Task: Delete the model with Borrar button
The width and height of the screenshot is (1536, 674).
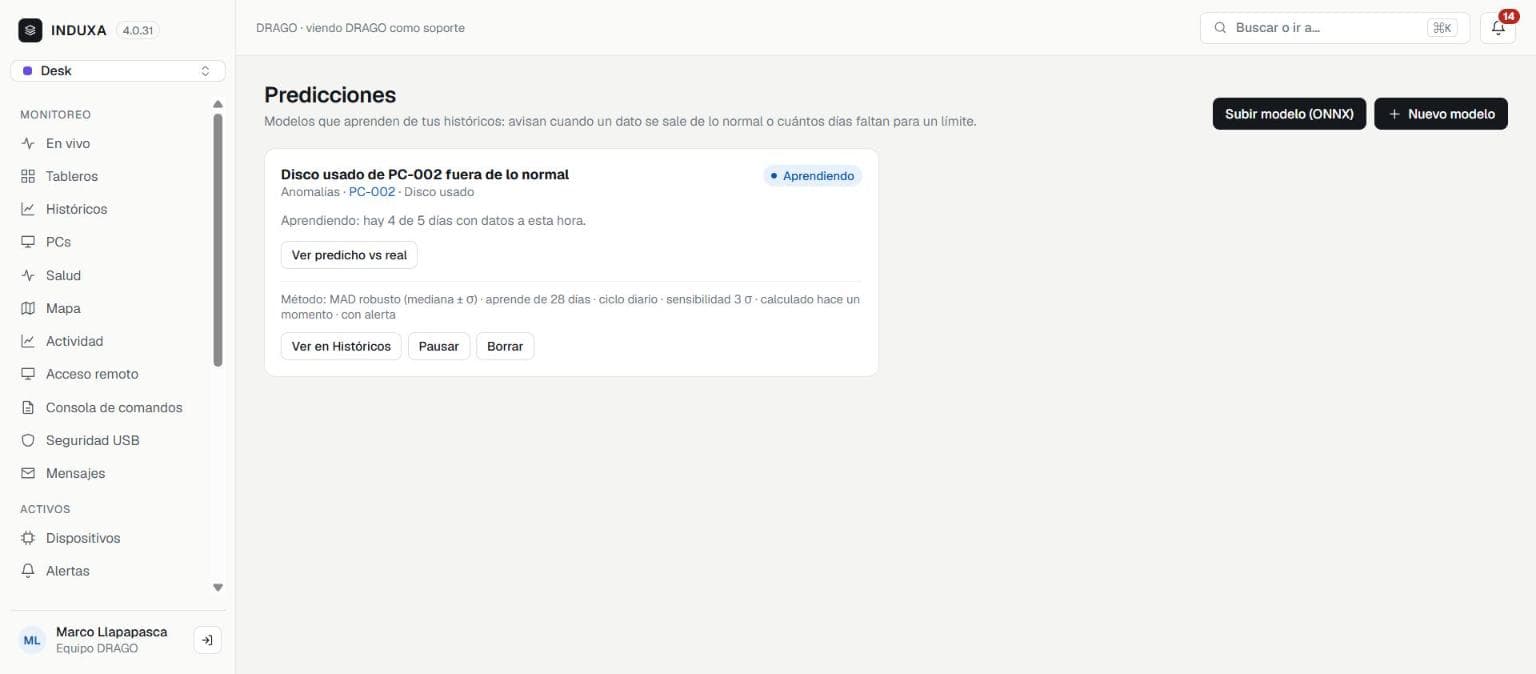Action: click(505, 346)
